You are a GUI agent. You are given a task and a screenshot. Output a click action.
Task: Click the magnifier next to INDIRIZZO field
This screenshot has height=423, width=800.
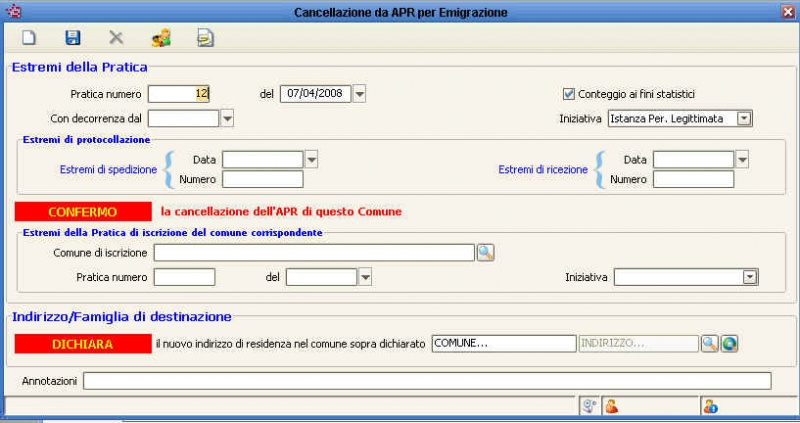[x=709, y=343]
